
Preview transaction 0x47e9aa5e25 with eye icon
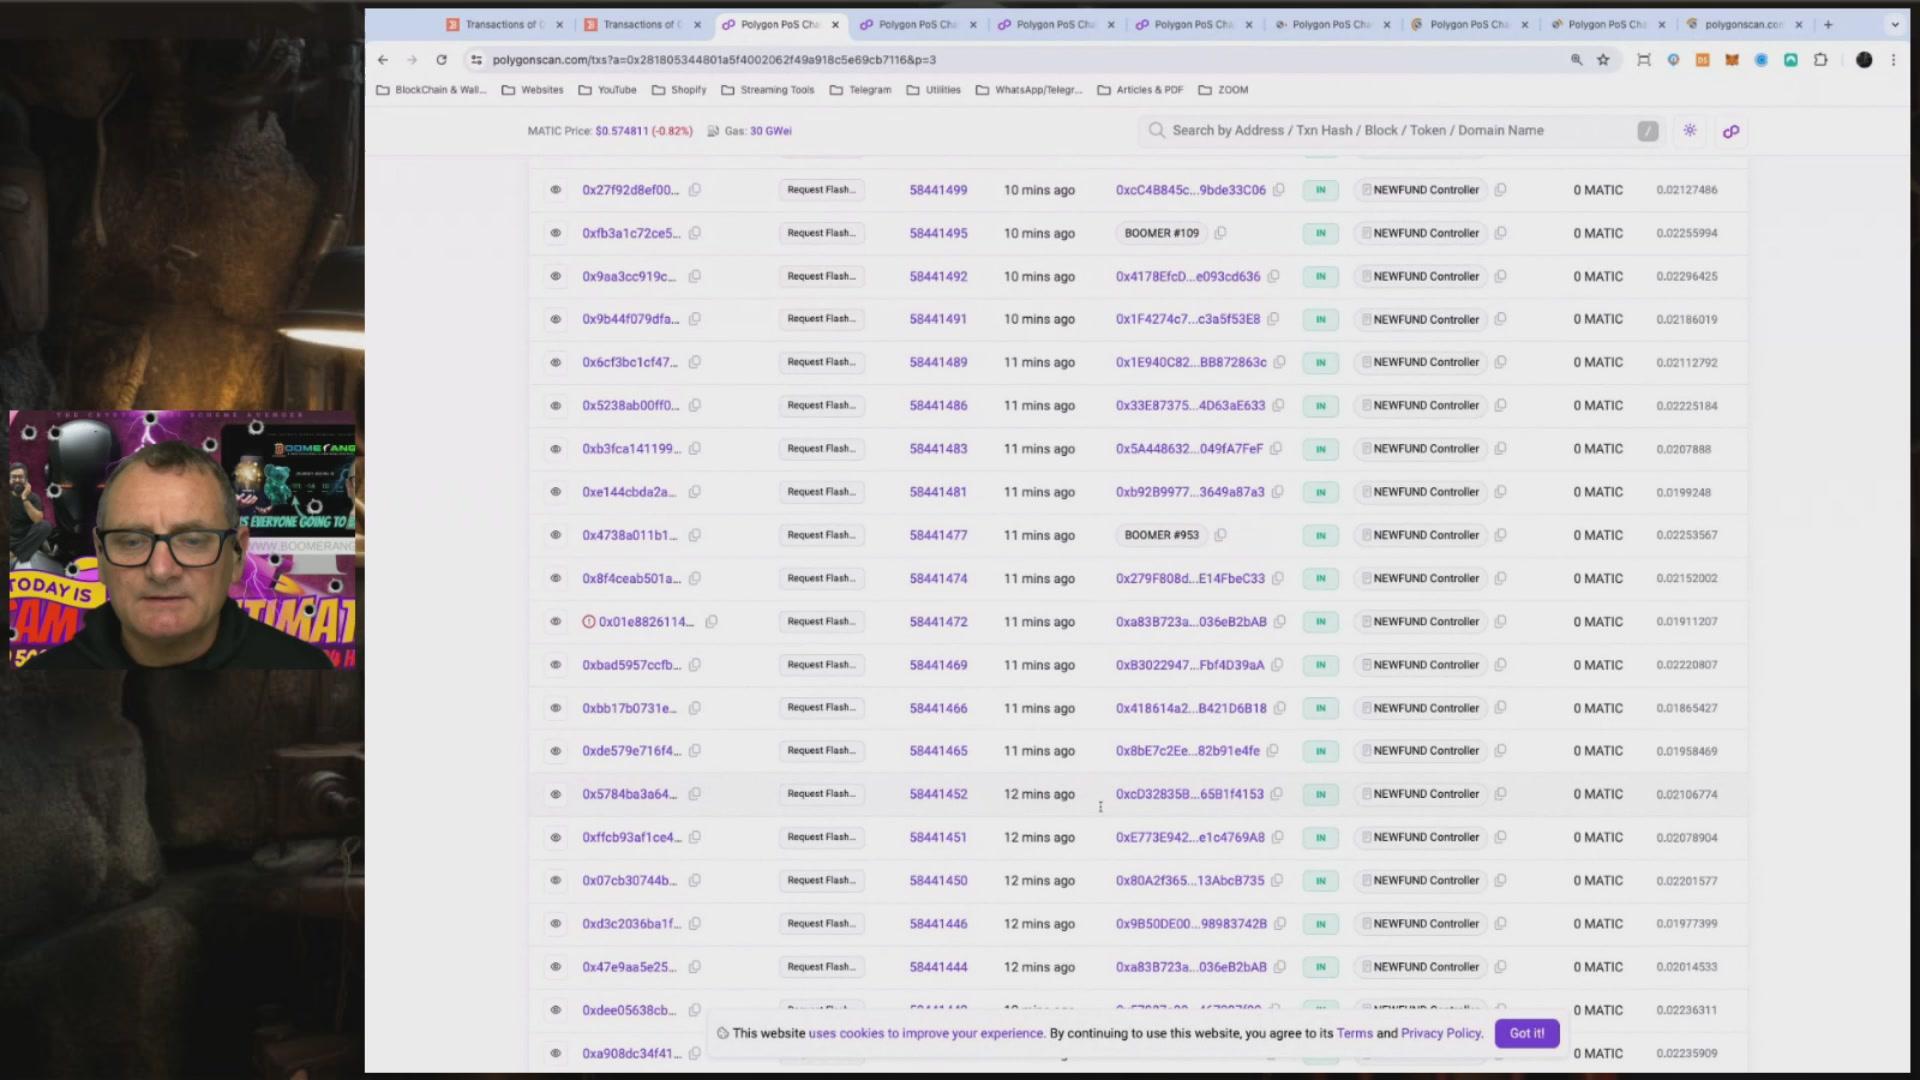pyautogui.click(x=555, y=967)
